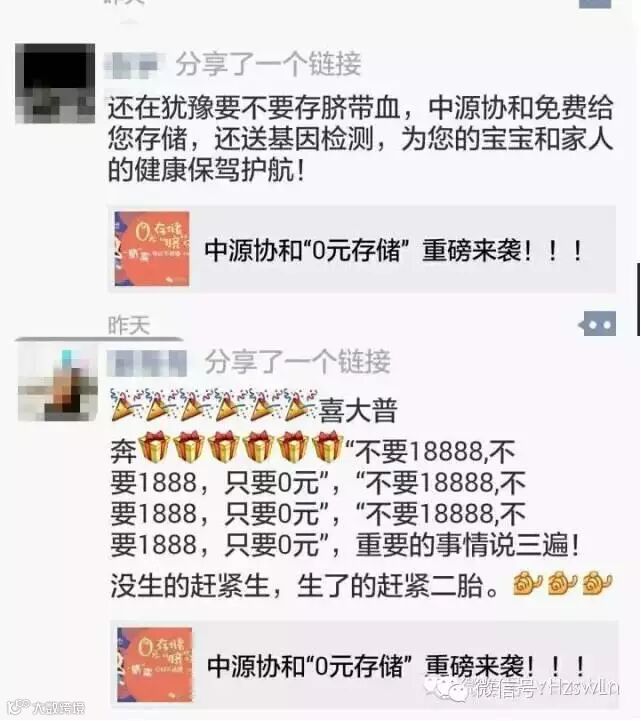The height and width of the screenshot is (721, 641).
Task: Click the last gift box emoji before the quote
Action: (328, 446)
